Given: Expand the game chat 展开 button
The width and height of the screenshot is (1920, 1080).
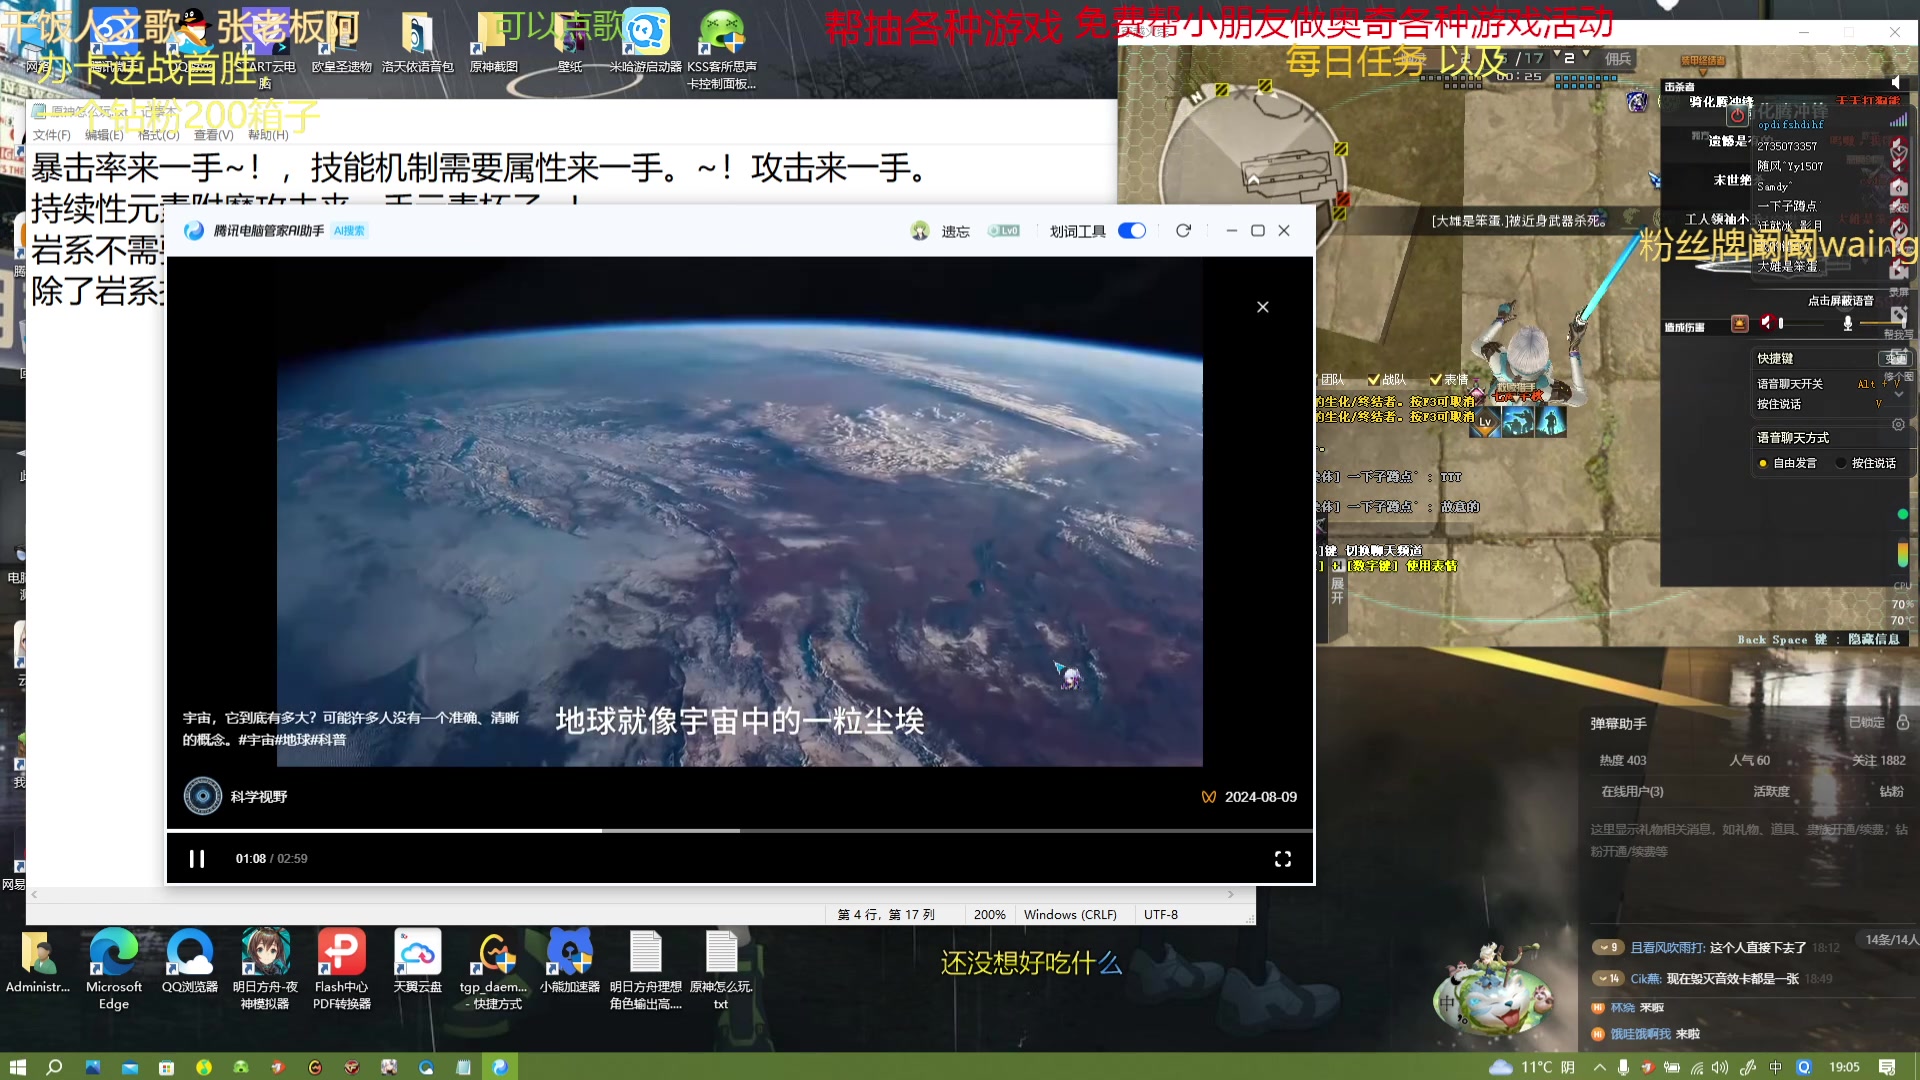Looking at the screenshot, I should coord(1337,591).
